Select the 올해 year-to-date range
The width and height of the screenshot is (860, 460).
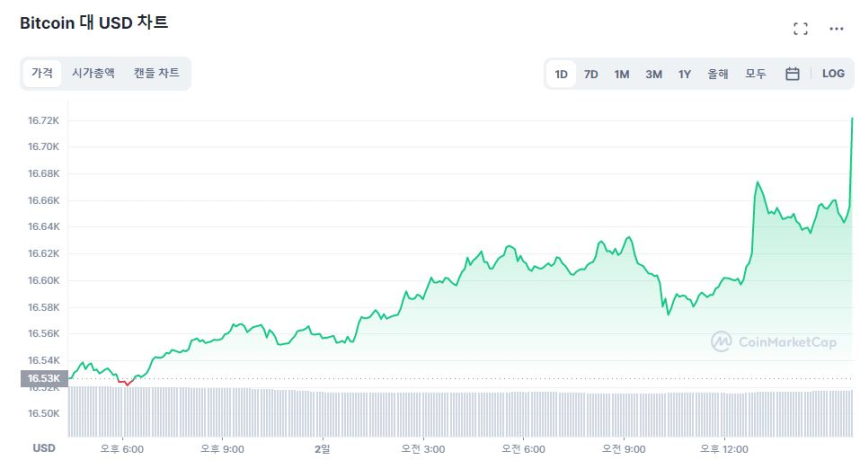pyautogui.click(x=718, y=74)
